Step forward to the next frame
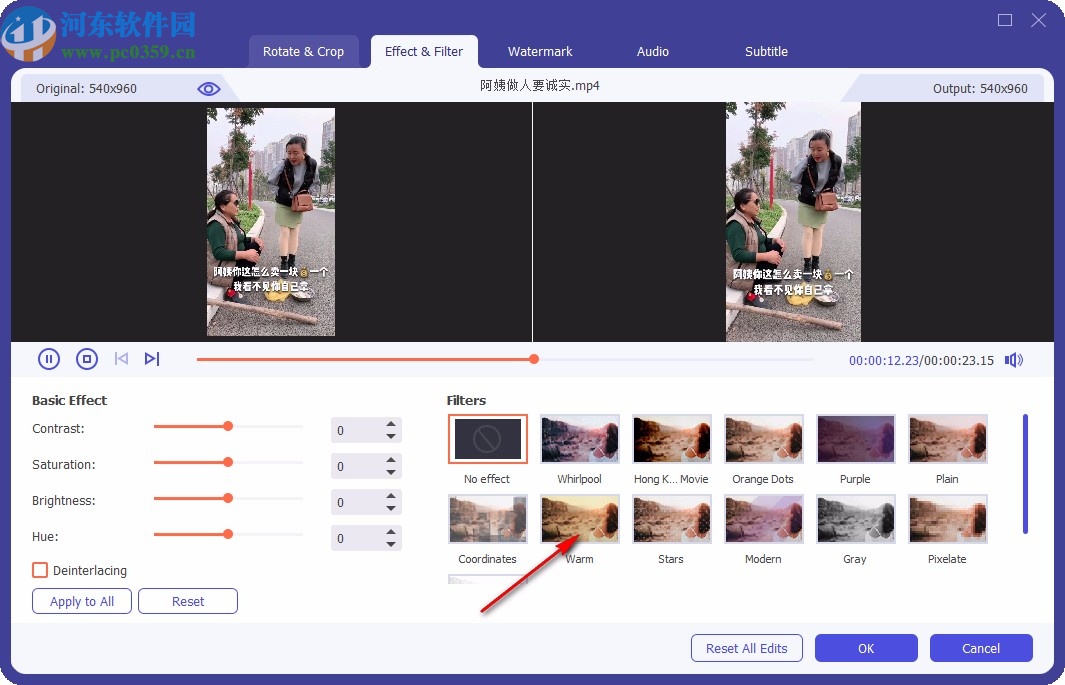1065x685 pixels. point(153,358)
